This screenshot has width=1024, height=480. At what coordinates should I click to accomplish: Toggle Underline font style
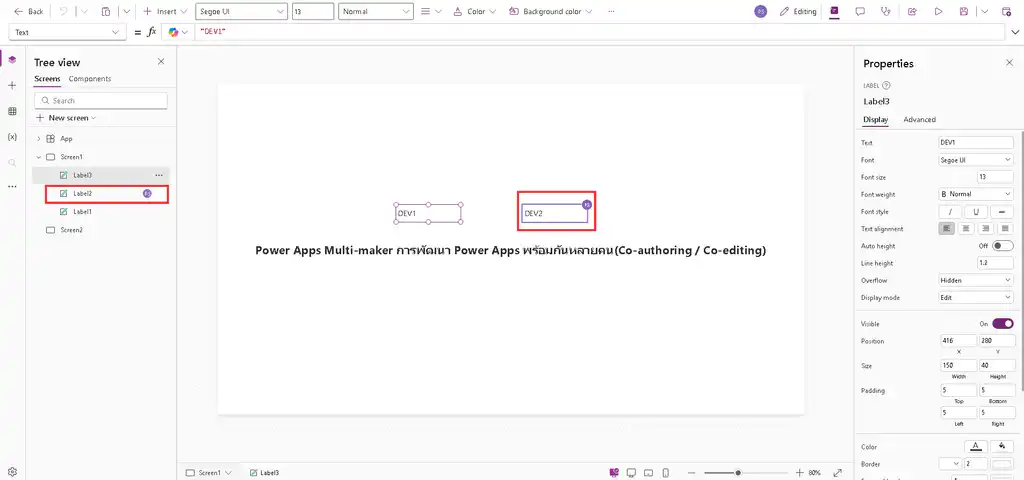[x=976, y=212]
